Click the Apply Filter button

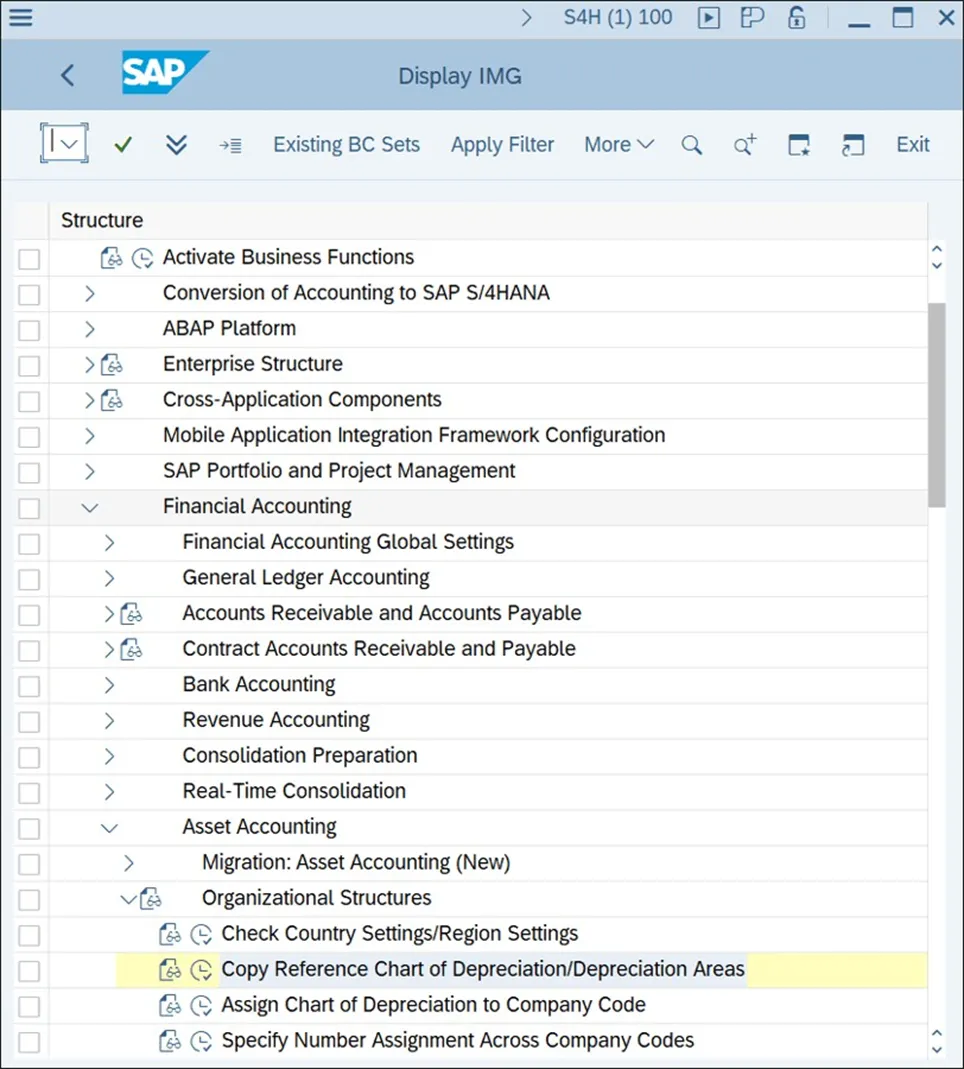click(502, 145)
